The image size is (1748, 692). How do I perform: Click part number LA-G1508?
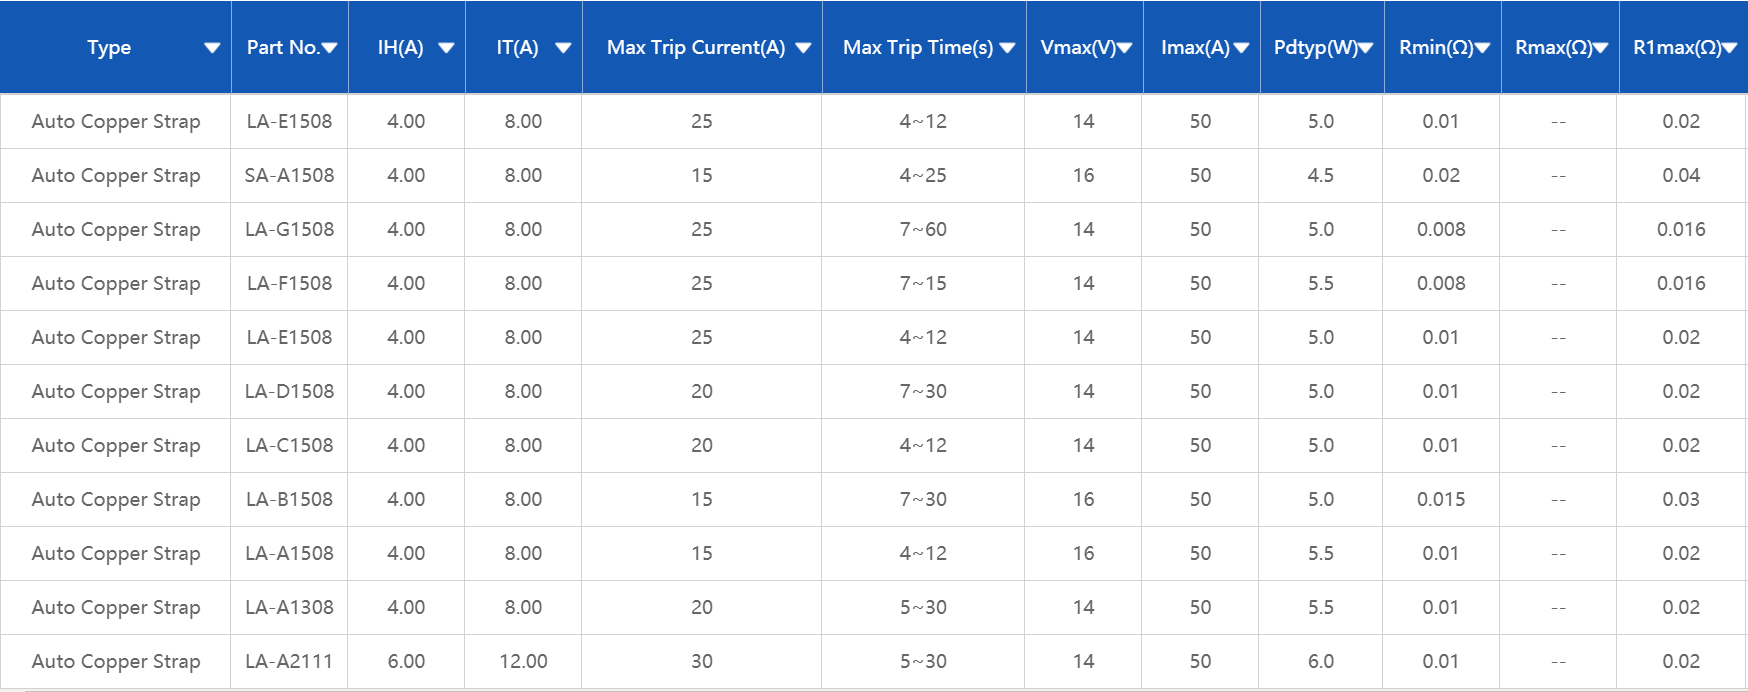(289, 229)
